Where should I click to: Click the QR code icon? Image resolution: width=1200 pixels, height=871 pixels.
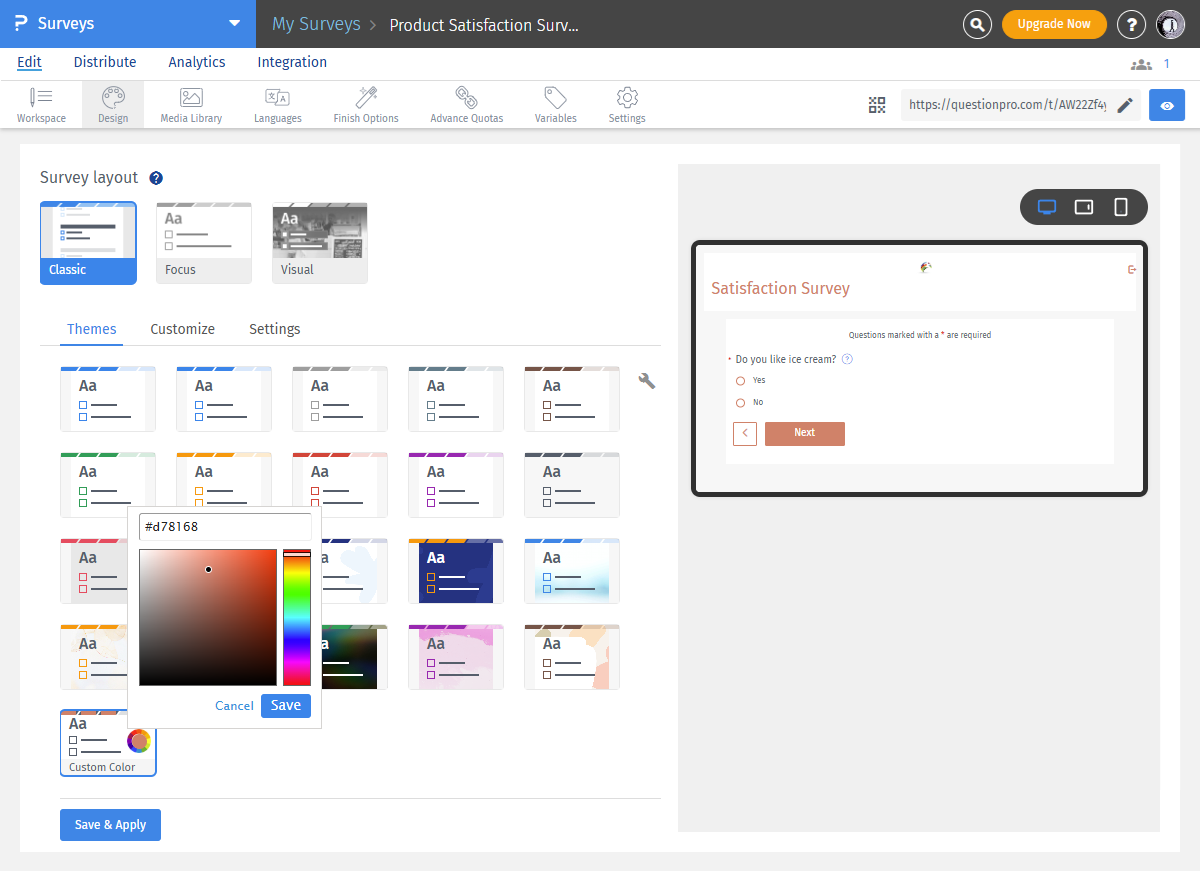(877, 105)
